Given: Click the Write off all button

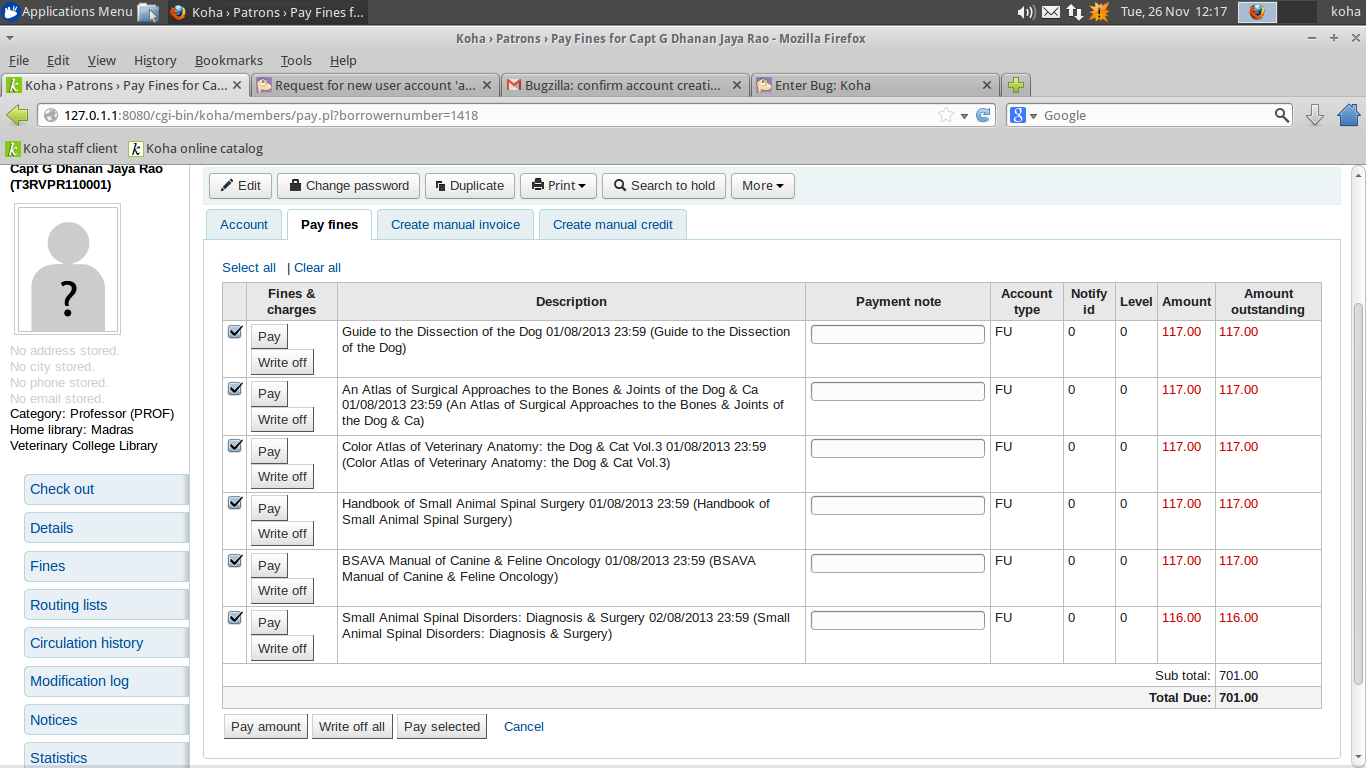Looking at the screenshot, I should click(351, 727).
